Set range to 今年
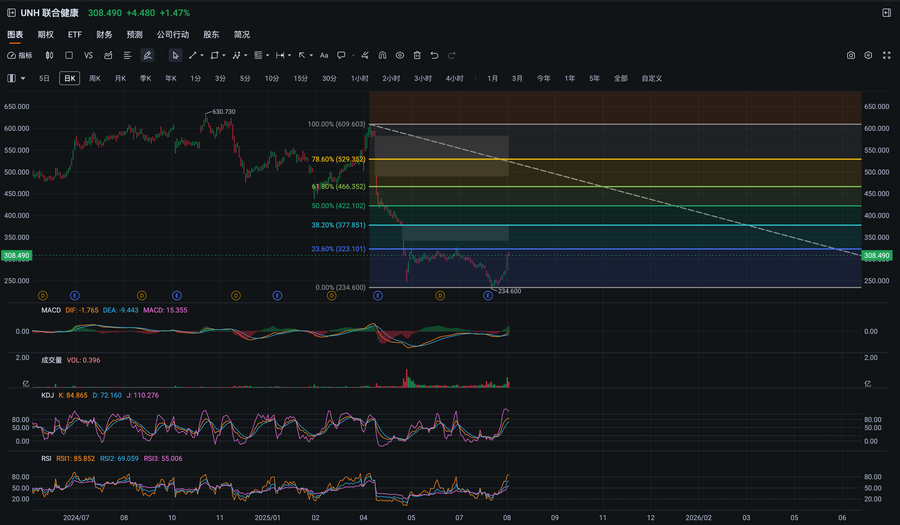Viewport: 900px width, 525px height. (543, 78)
